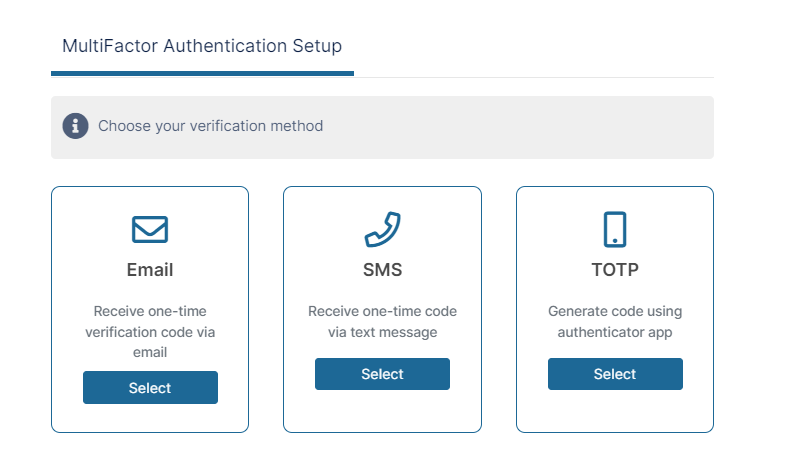Choose the SMS verification card
The width and height of the screenshot is (792, 457).
[x=382, y=374]
